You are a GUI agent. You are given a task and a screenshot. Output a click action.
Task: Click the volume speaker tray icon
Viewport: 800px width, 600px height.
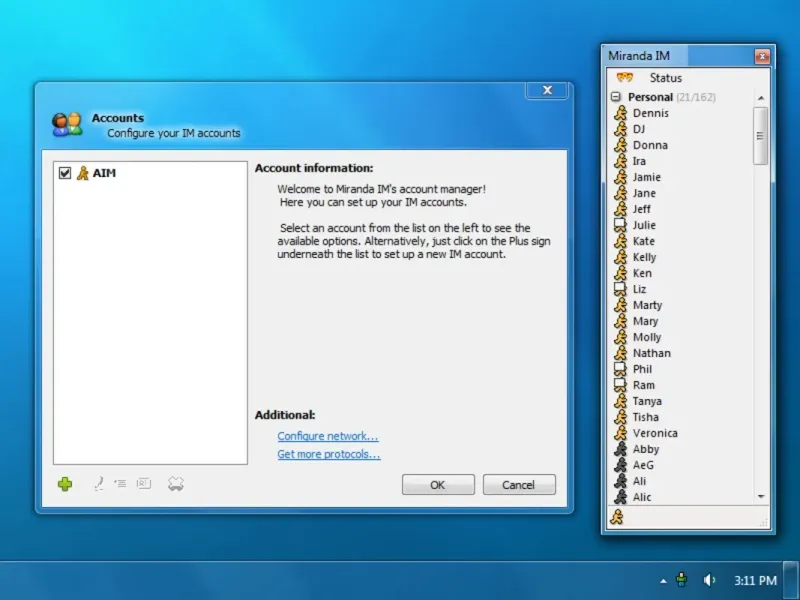pos(709,580)
